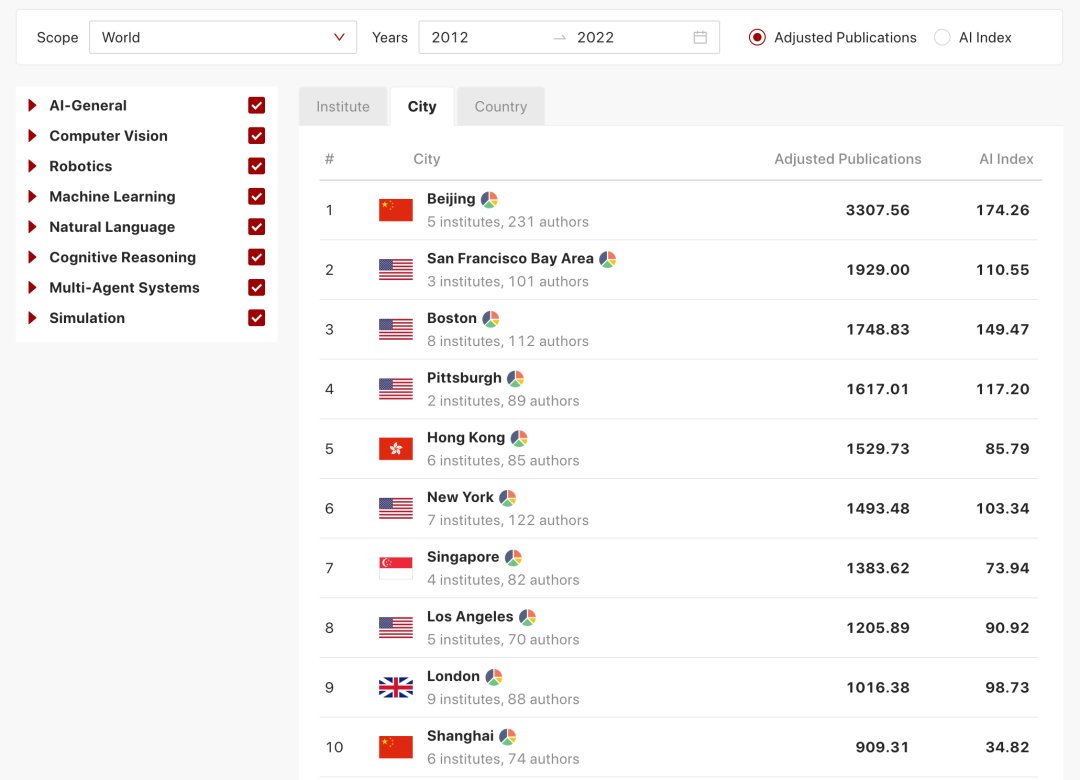Click the UK flag in the London row
The height and width of the screenshot is (780, 1080).
396,688
